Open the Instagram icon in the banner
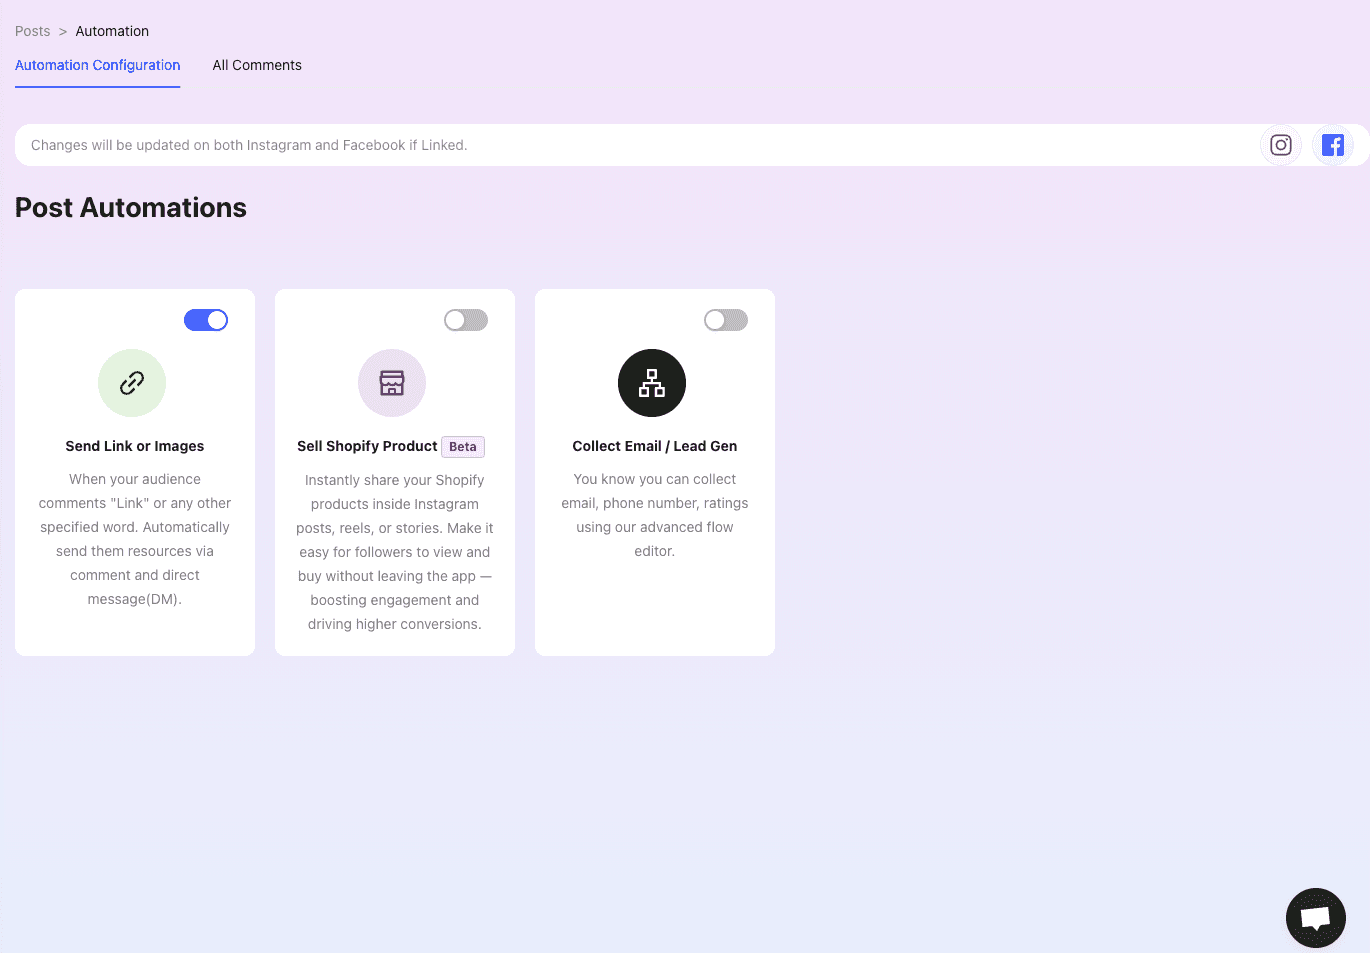The image size is (1370, 953). pyautogui.click(x=1281, y=144)
